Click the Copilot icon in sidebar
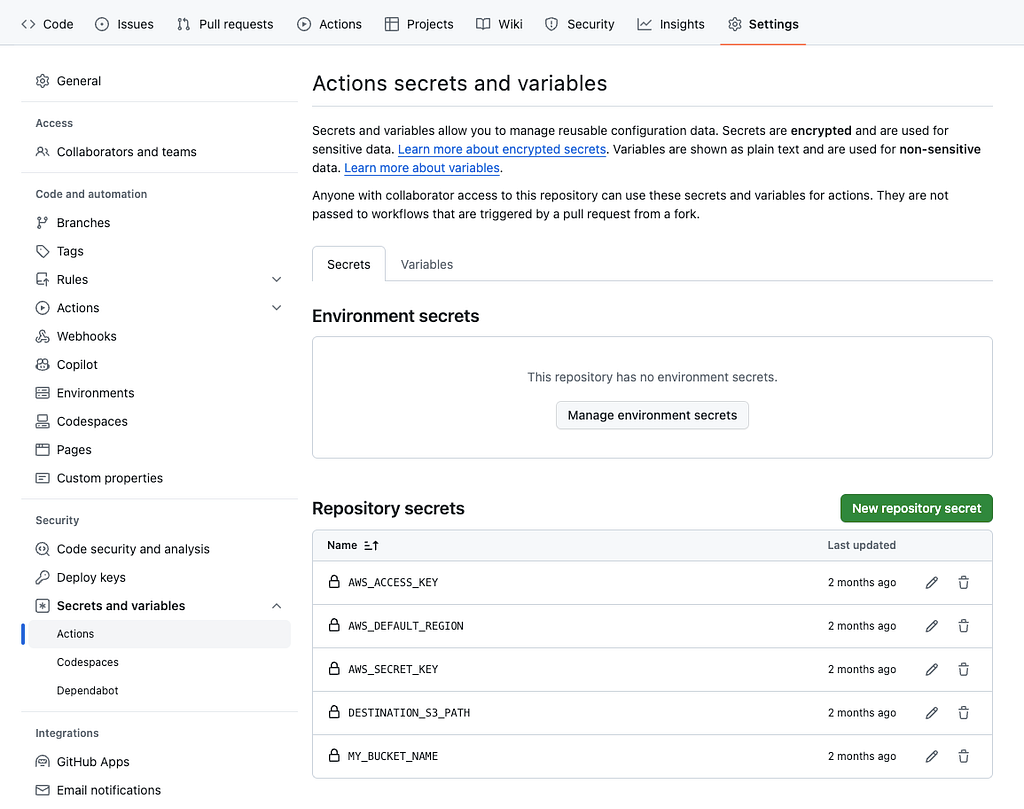The image size is (1024, 809). pos(42,364)
